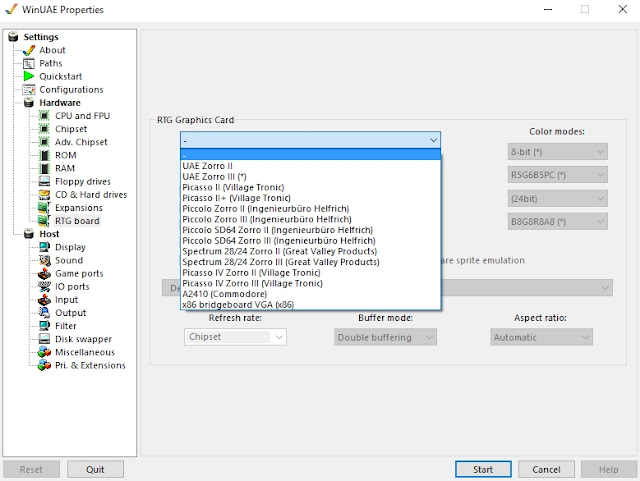Open the Aspect ratio Automatic dropdown

tap(541, 337)
